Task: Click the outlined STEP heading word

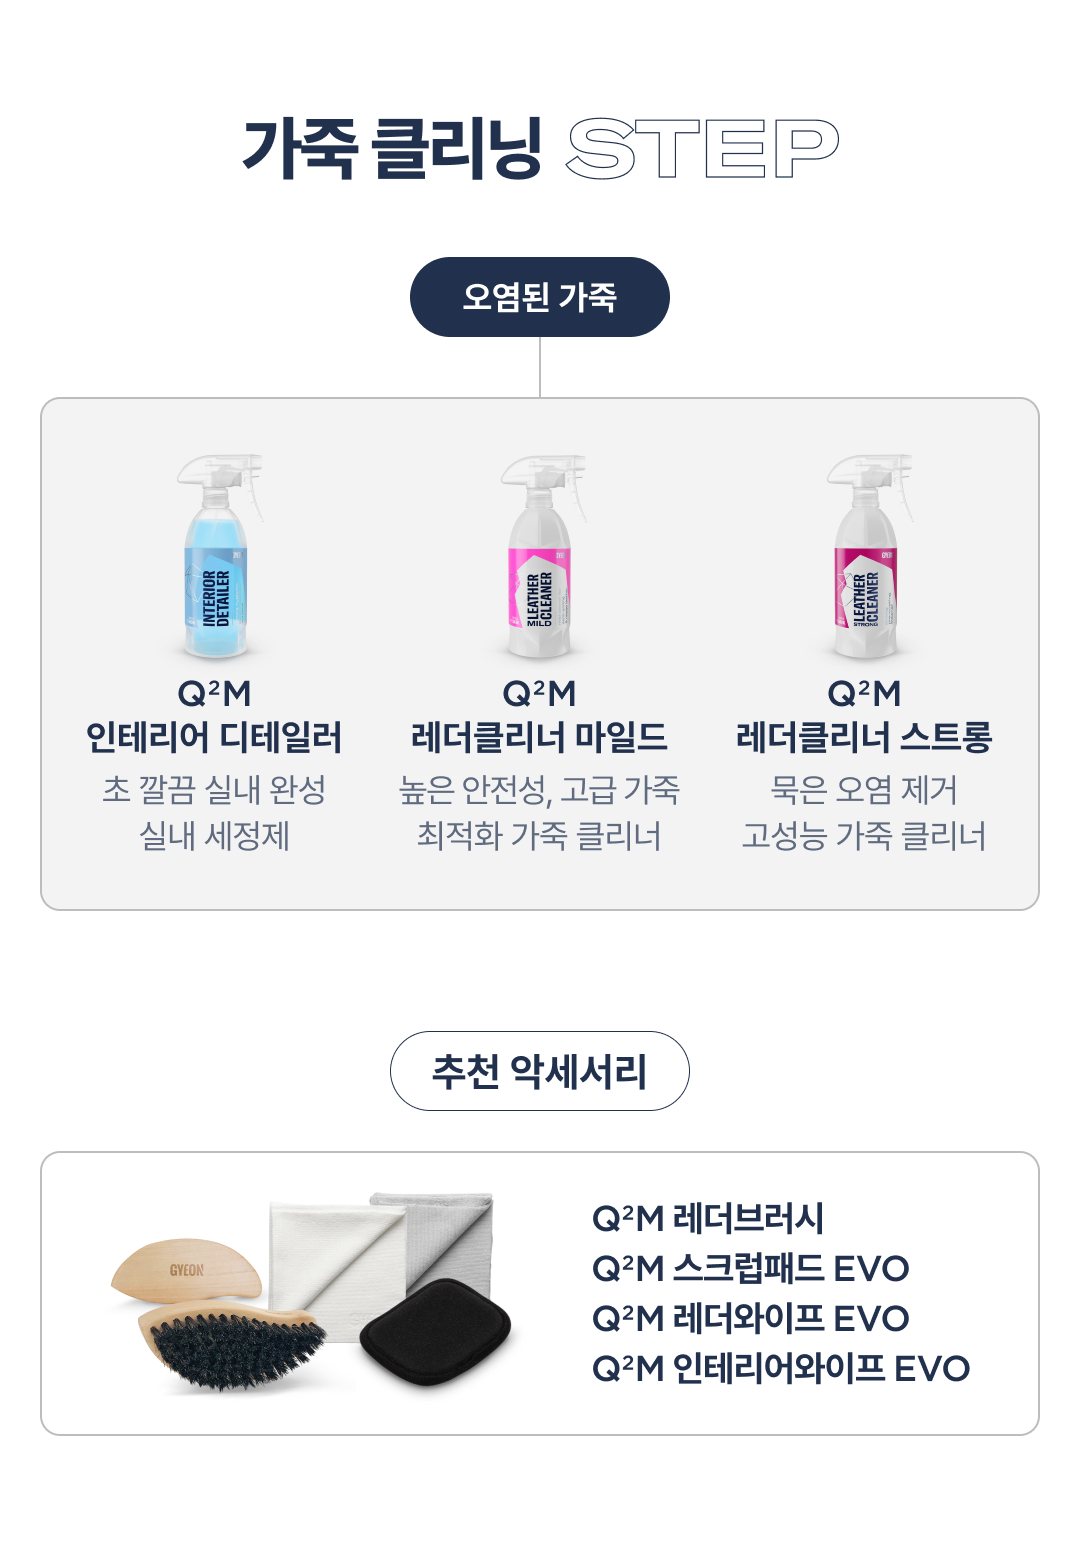Action: point(702,149)
